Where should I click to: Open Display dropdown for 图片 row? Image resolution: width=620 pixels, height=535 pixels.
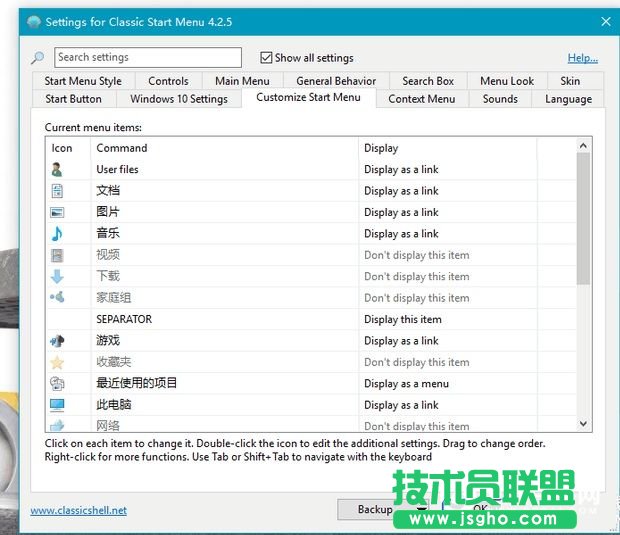[x=448, y=212]
